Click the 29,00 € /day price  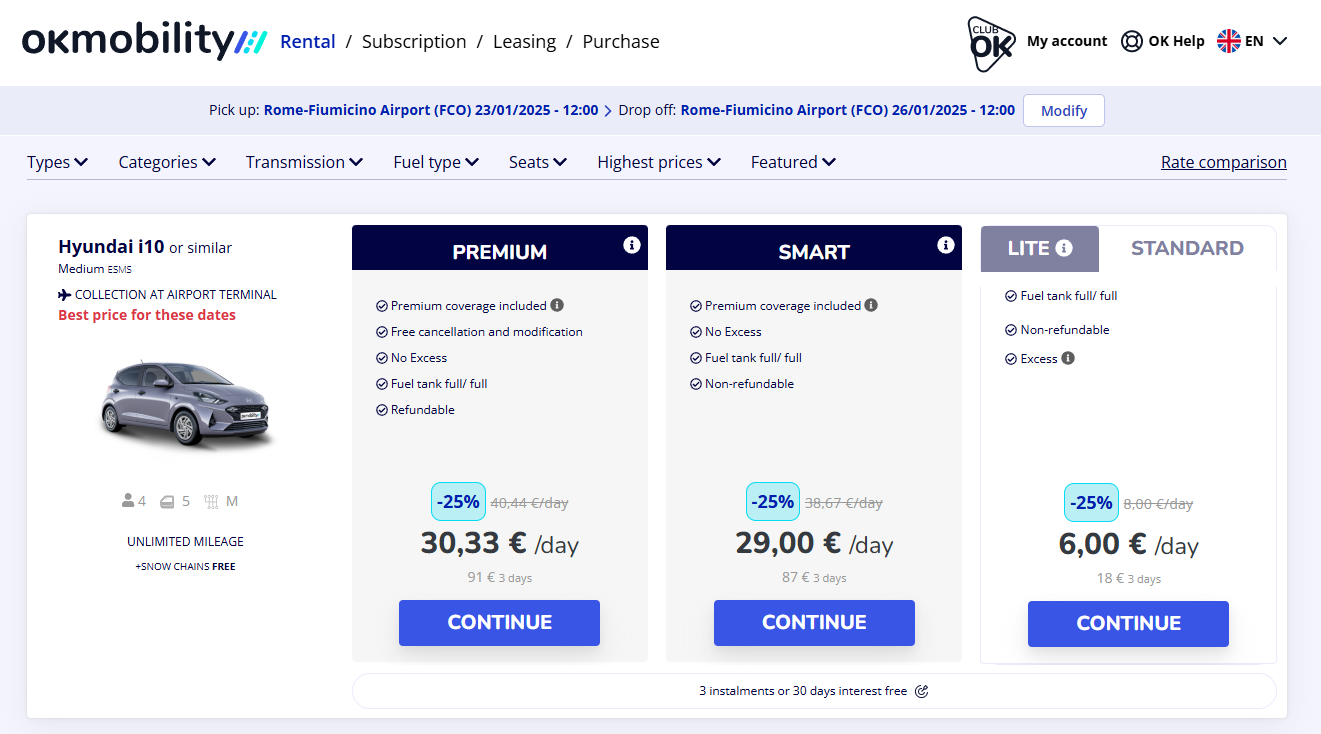[x=814, y=543]
